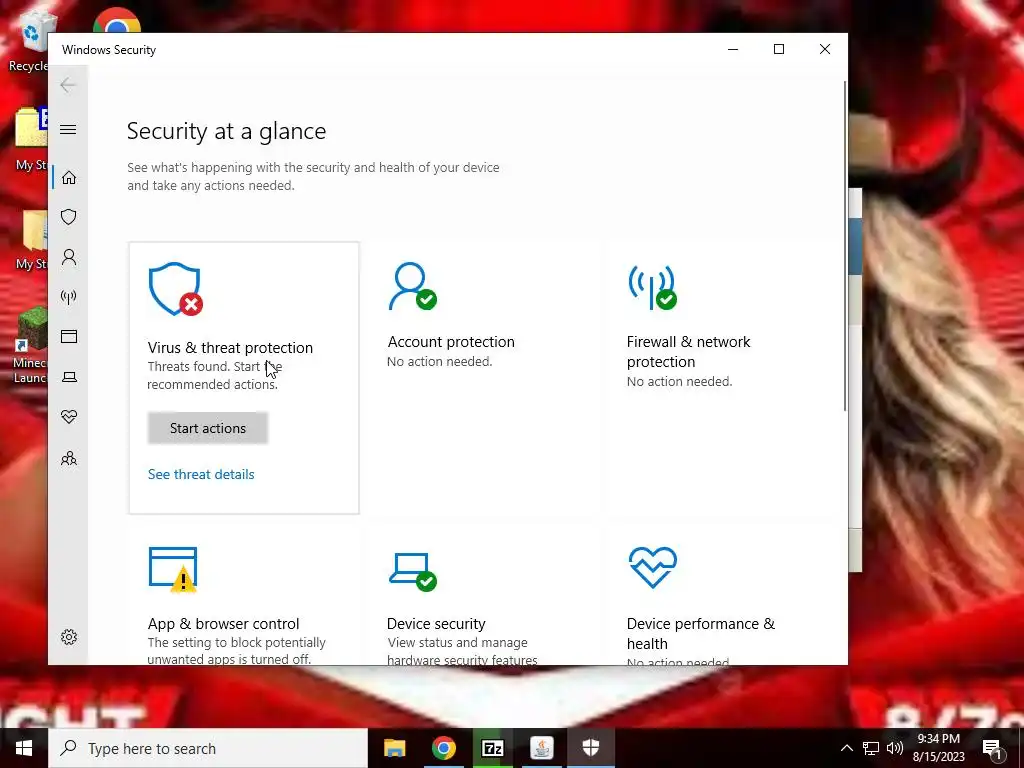Click 'Threats found. Start the recommended actions.' text
Screen dimensions: 1024x768
tap(214, 376)
